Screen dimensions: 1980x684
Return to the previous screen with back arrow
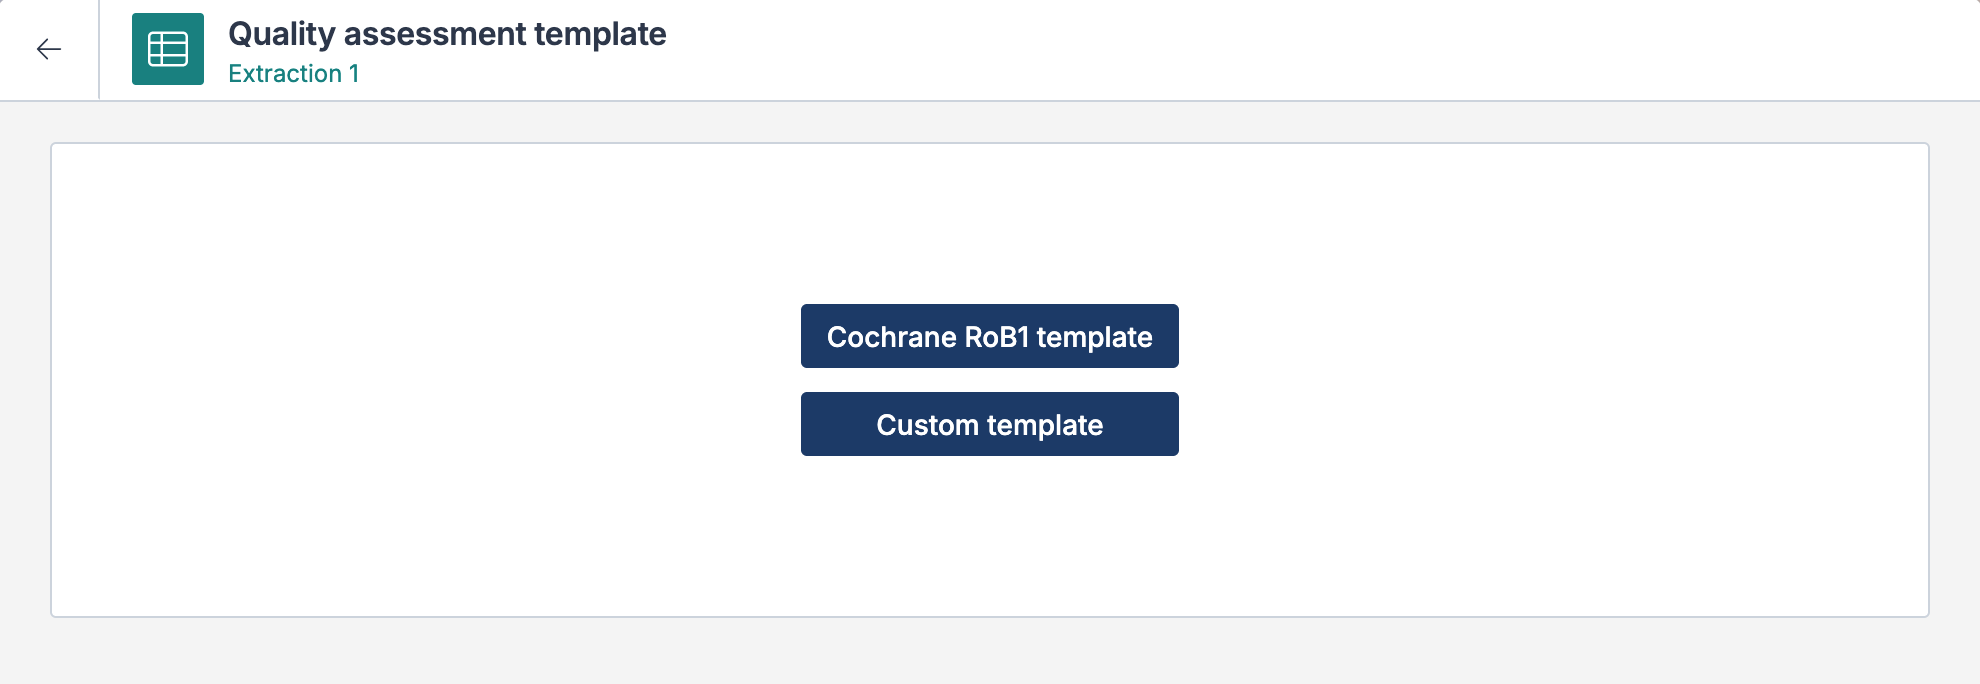coord(47,49)
